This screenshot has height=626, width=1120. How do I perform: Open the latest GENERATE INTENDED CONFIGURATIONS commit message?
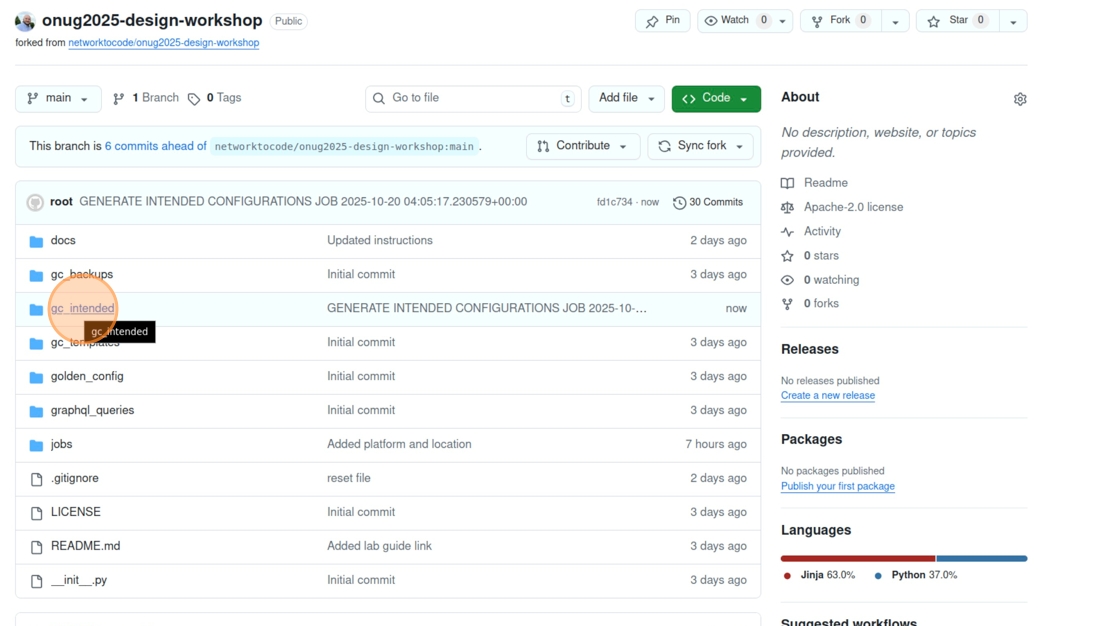click(303, 202)
